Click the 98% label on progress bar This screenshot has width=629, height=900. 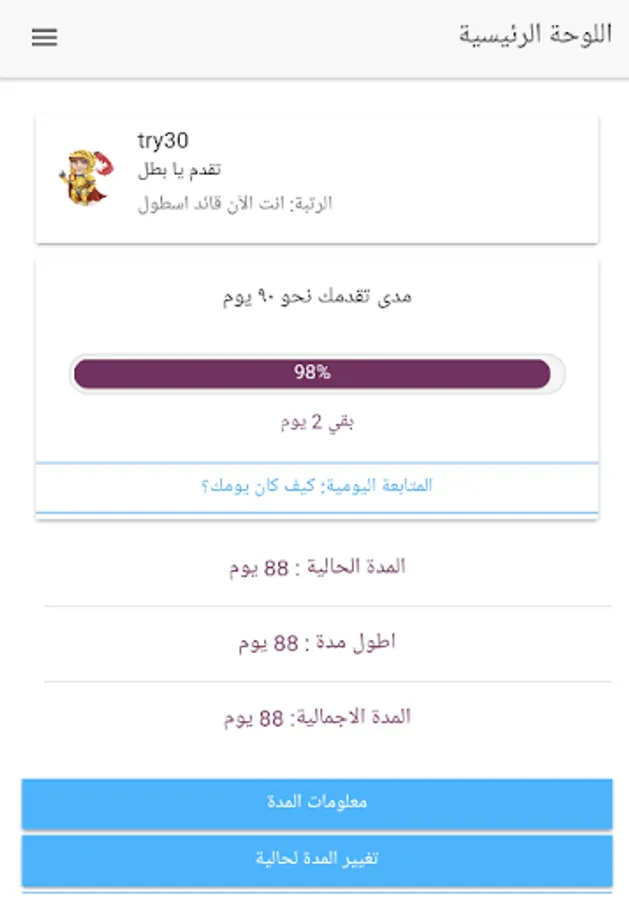pyautogui.click(x=312, y=373)
